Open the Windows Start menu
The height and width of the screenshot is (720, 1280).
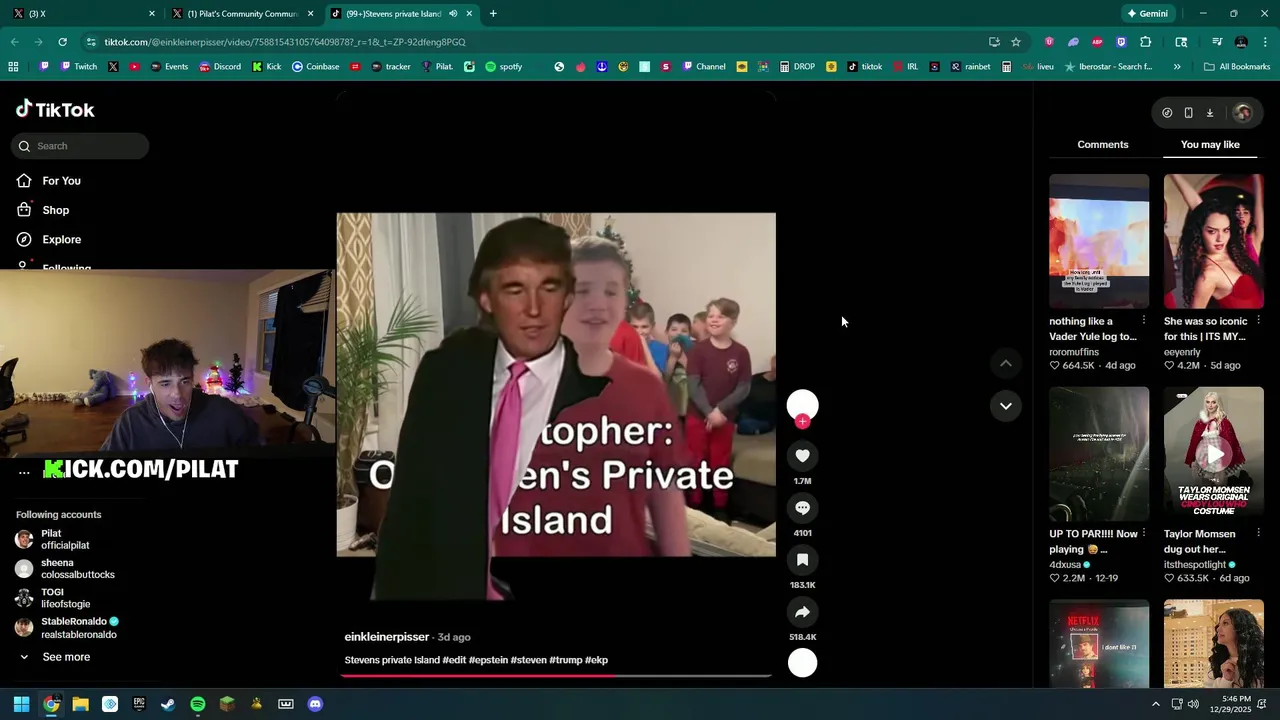21,704
